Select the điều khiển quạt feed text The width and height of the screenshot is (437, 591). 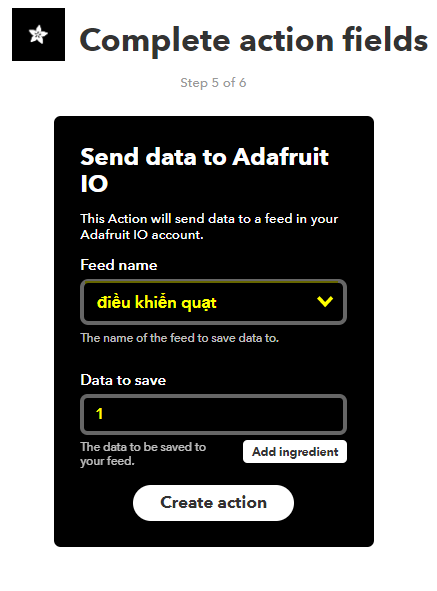(x=156, y=303)
